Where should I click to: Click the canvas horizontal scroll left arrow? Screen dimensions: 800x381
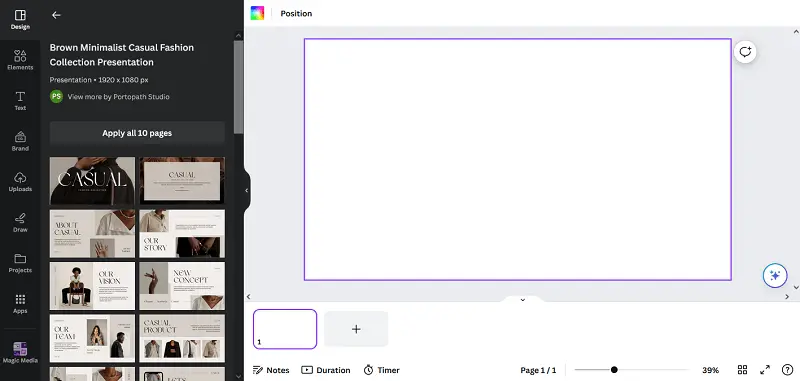click(248, 296)
